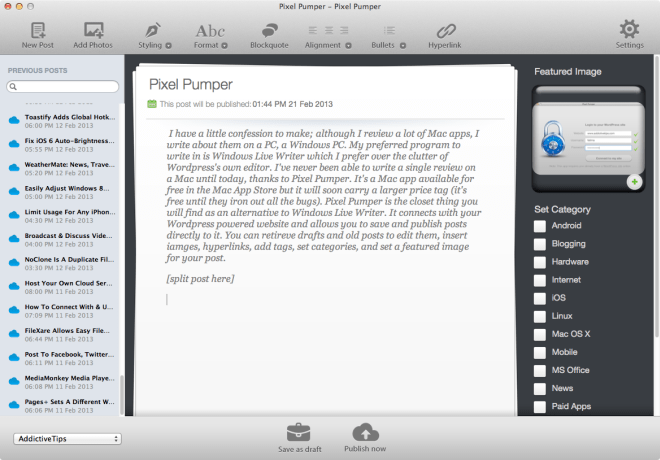Align text center
Image resolution: width=660 pixels, height=460 pixels.
(329, 30)
